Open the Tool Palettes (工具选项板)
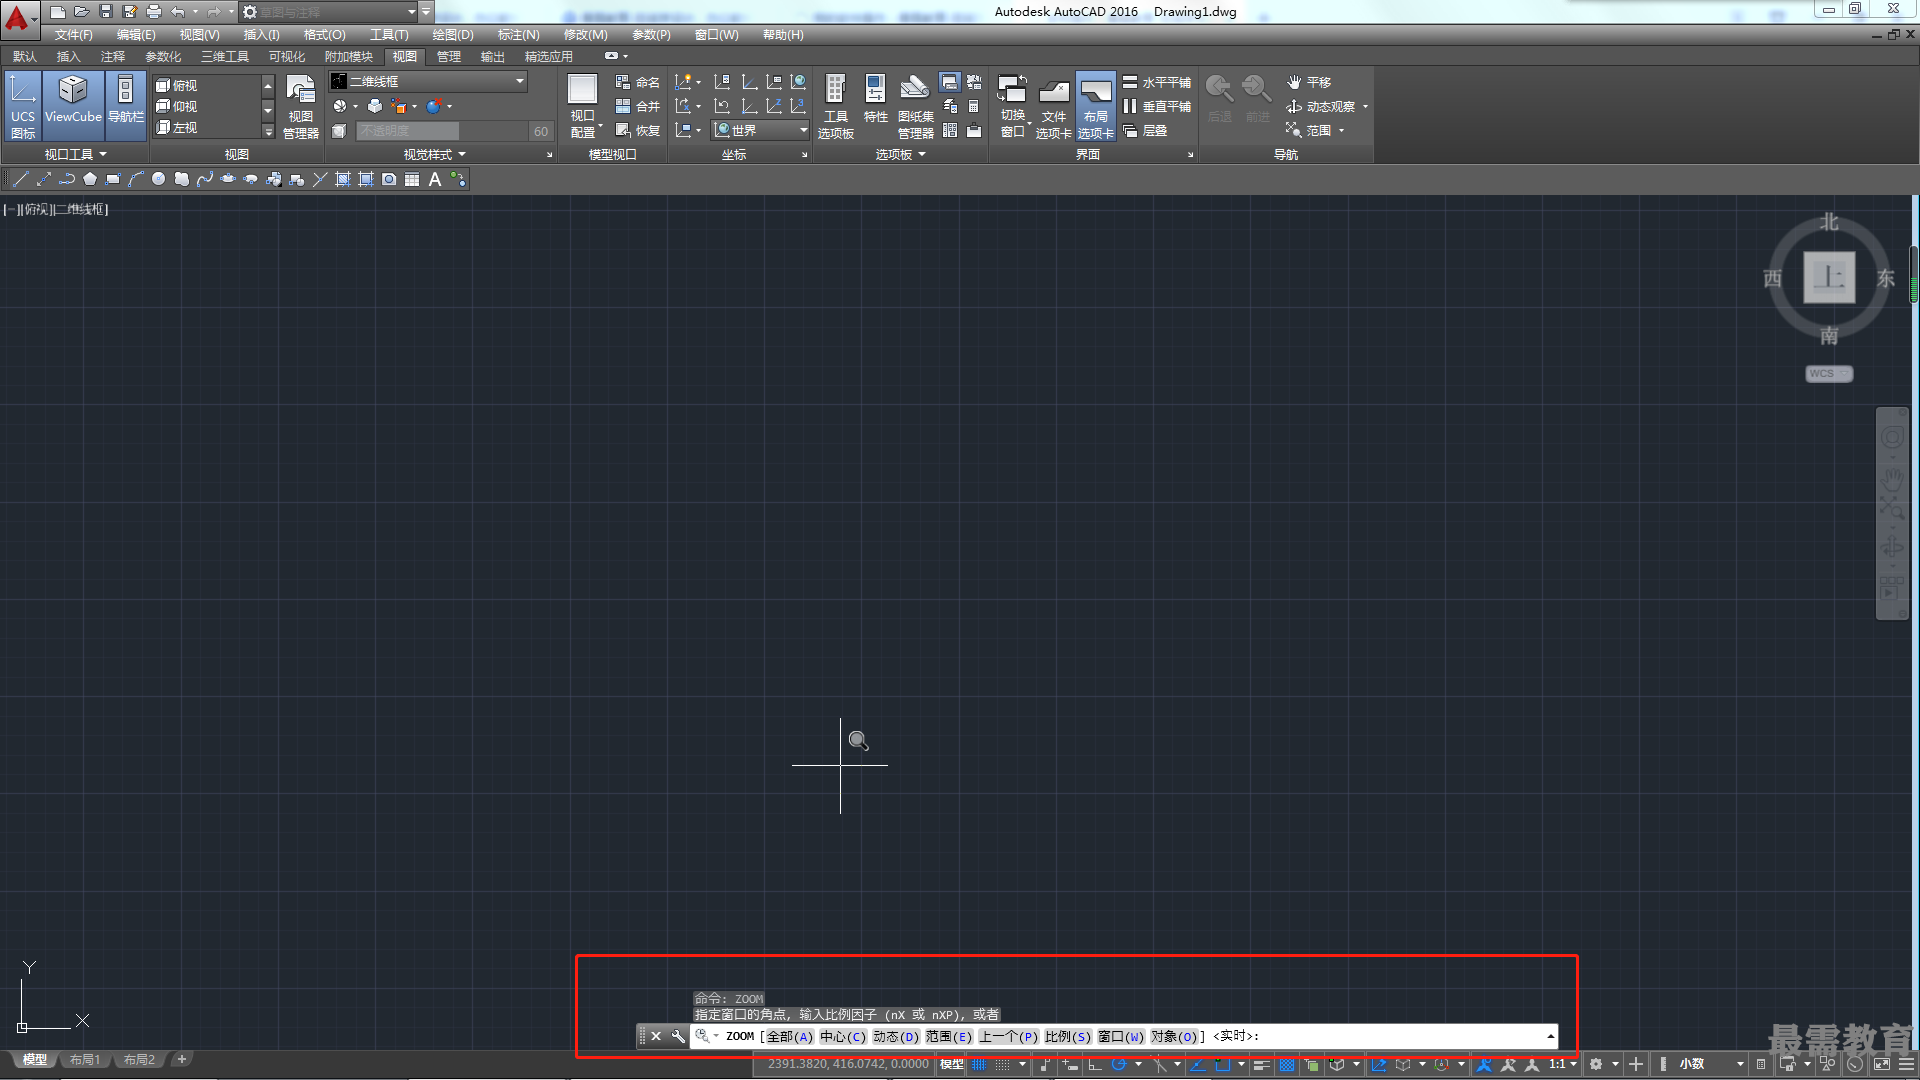1920x1080 pixels. click(x=836, y=106)
